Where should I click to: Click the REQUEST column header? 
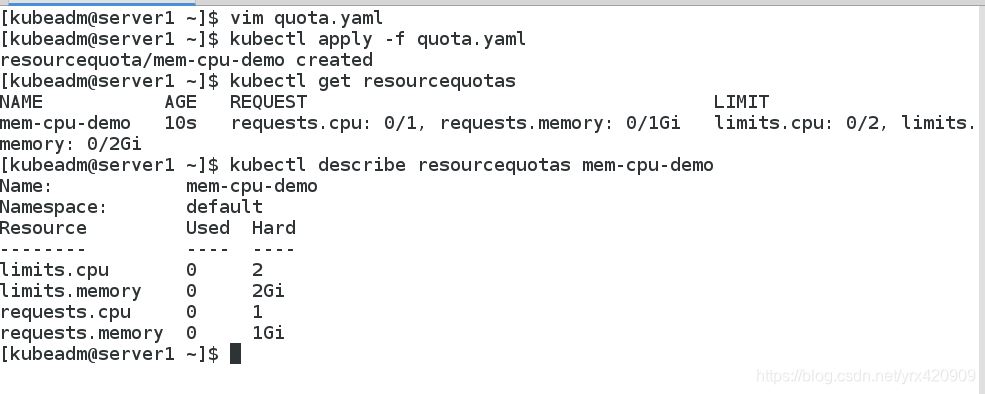[x=268, y=102]
